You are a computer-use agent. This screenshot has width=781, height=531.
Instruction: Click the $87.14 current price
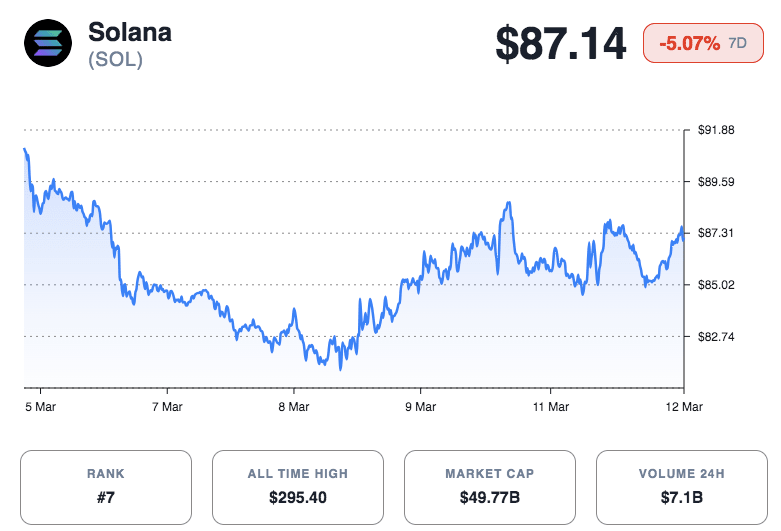click(x=561, y=44)
